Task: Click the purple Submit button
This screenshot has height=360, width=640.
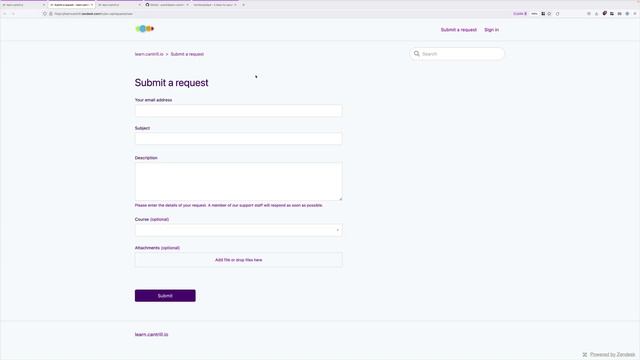Action: 165,296
